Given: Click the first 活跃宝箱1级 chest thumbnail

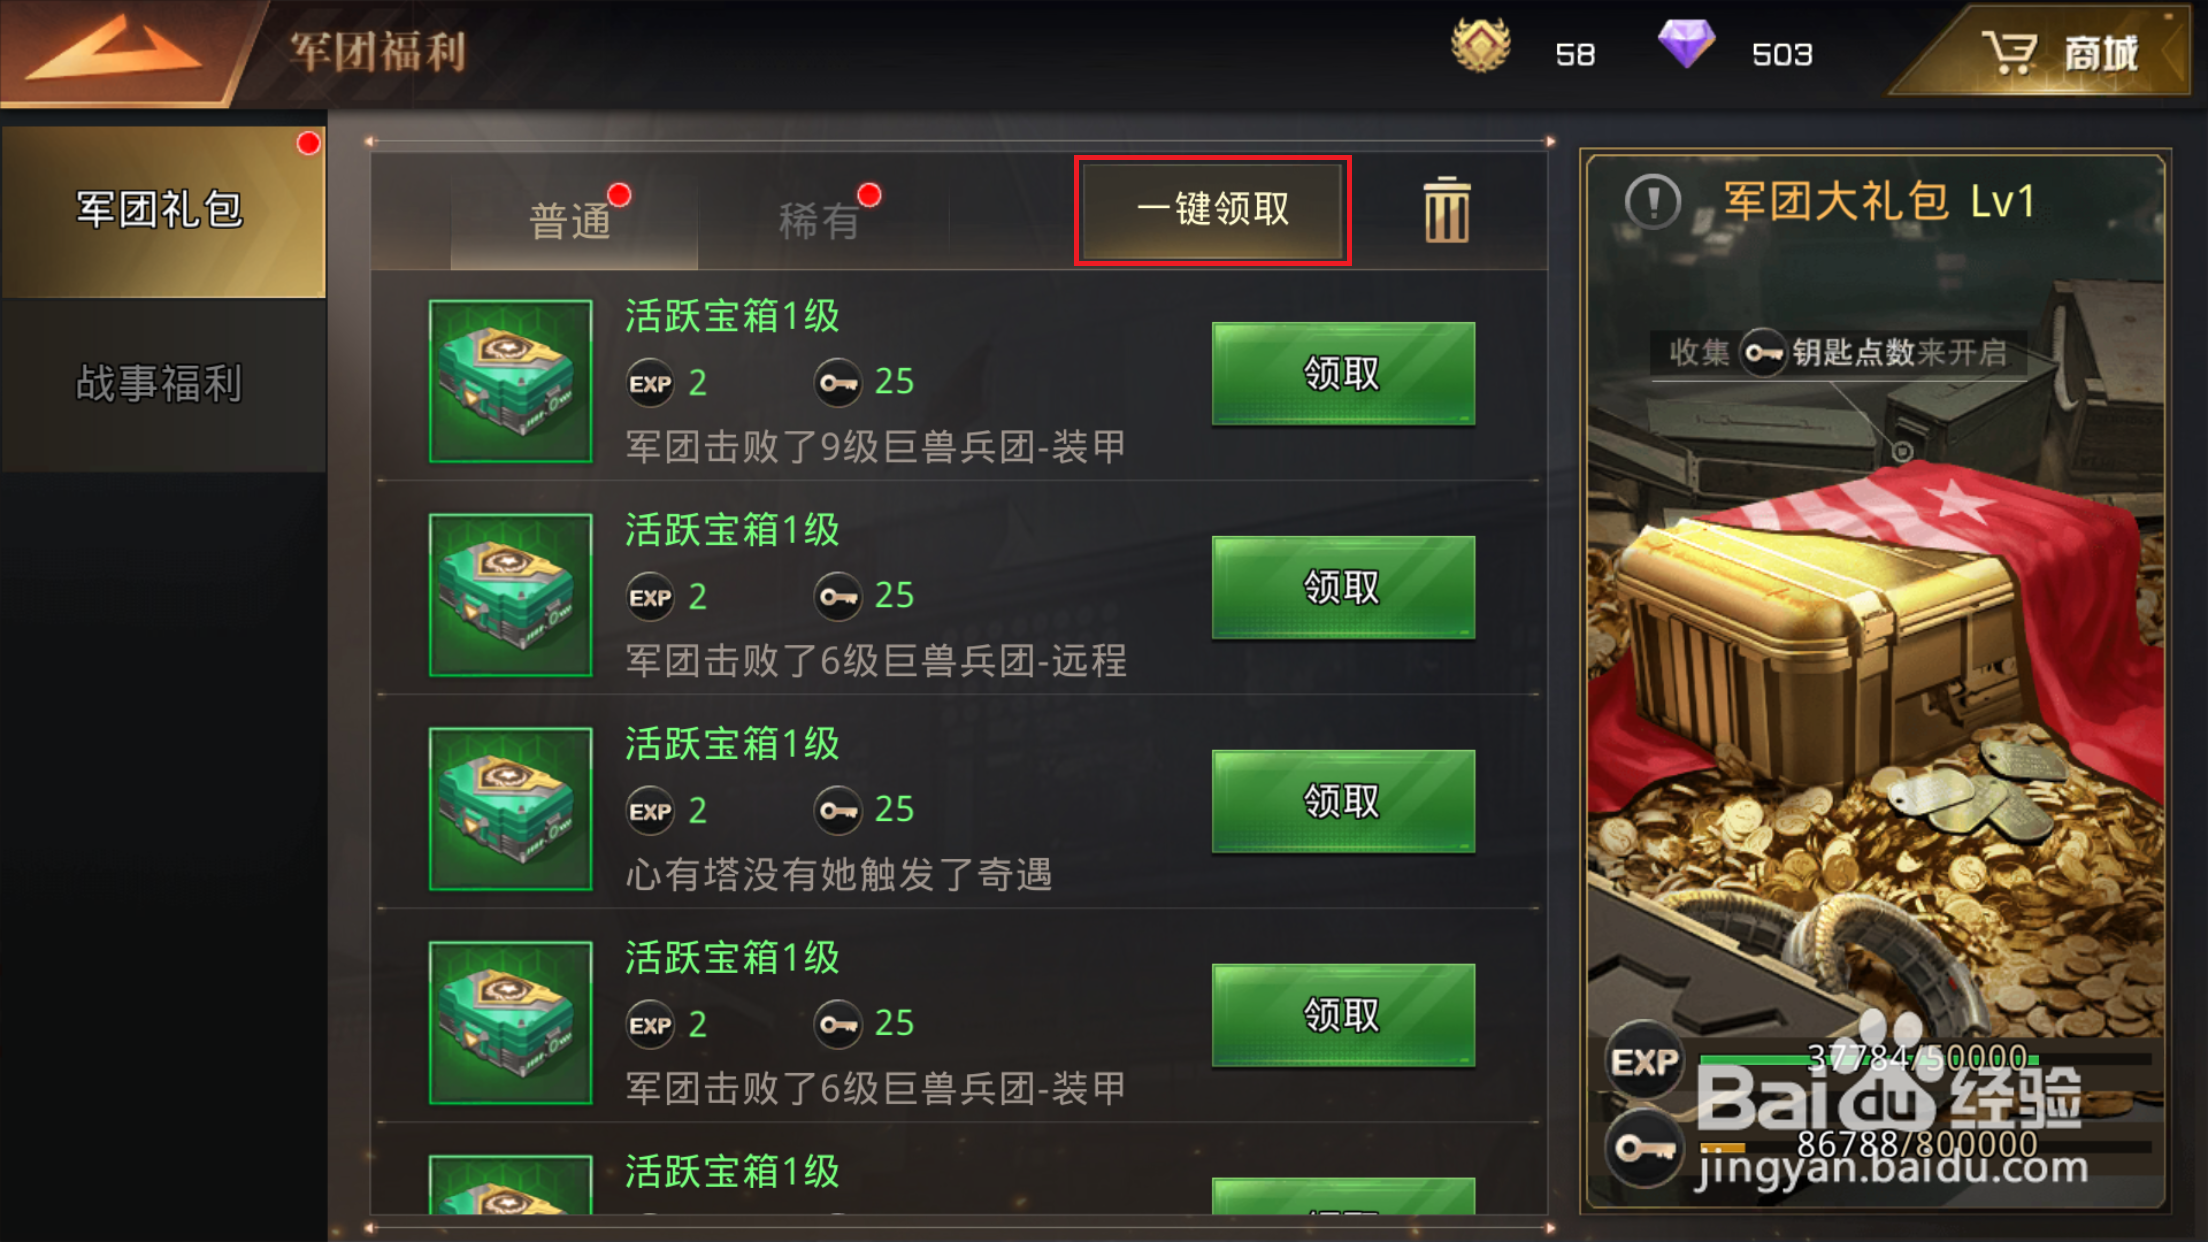Looking at the screenshot, I should (510, 381).
